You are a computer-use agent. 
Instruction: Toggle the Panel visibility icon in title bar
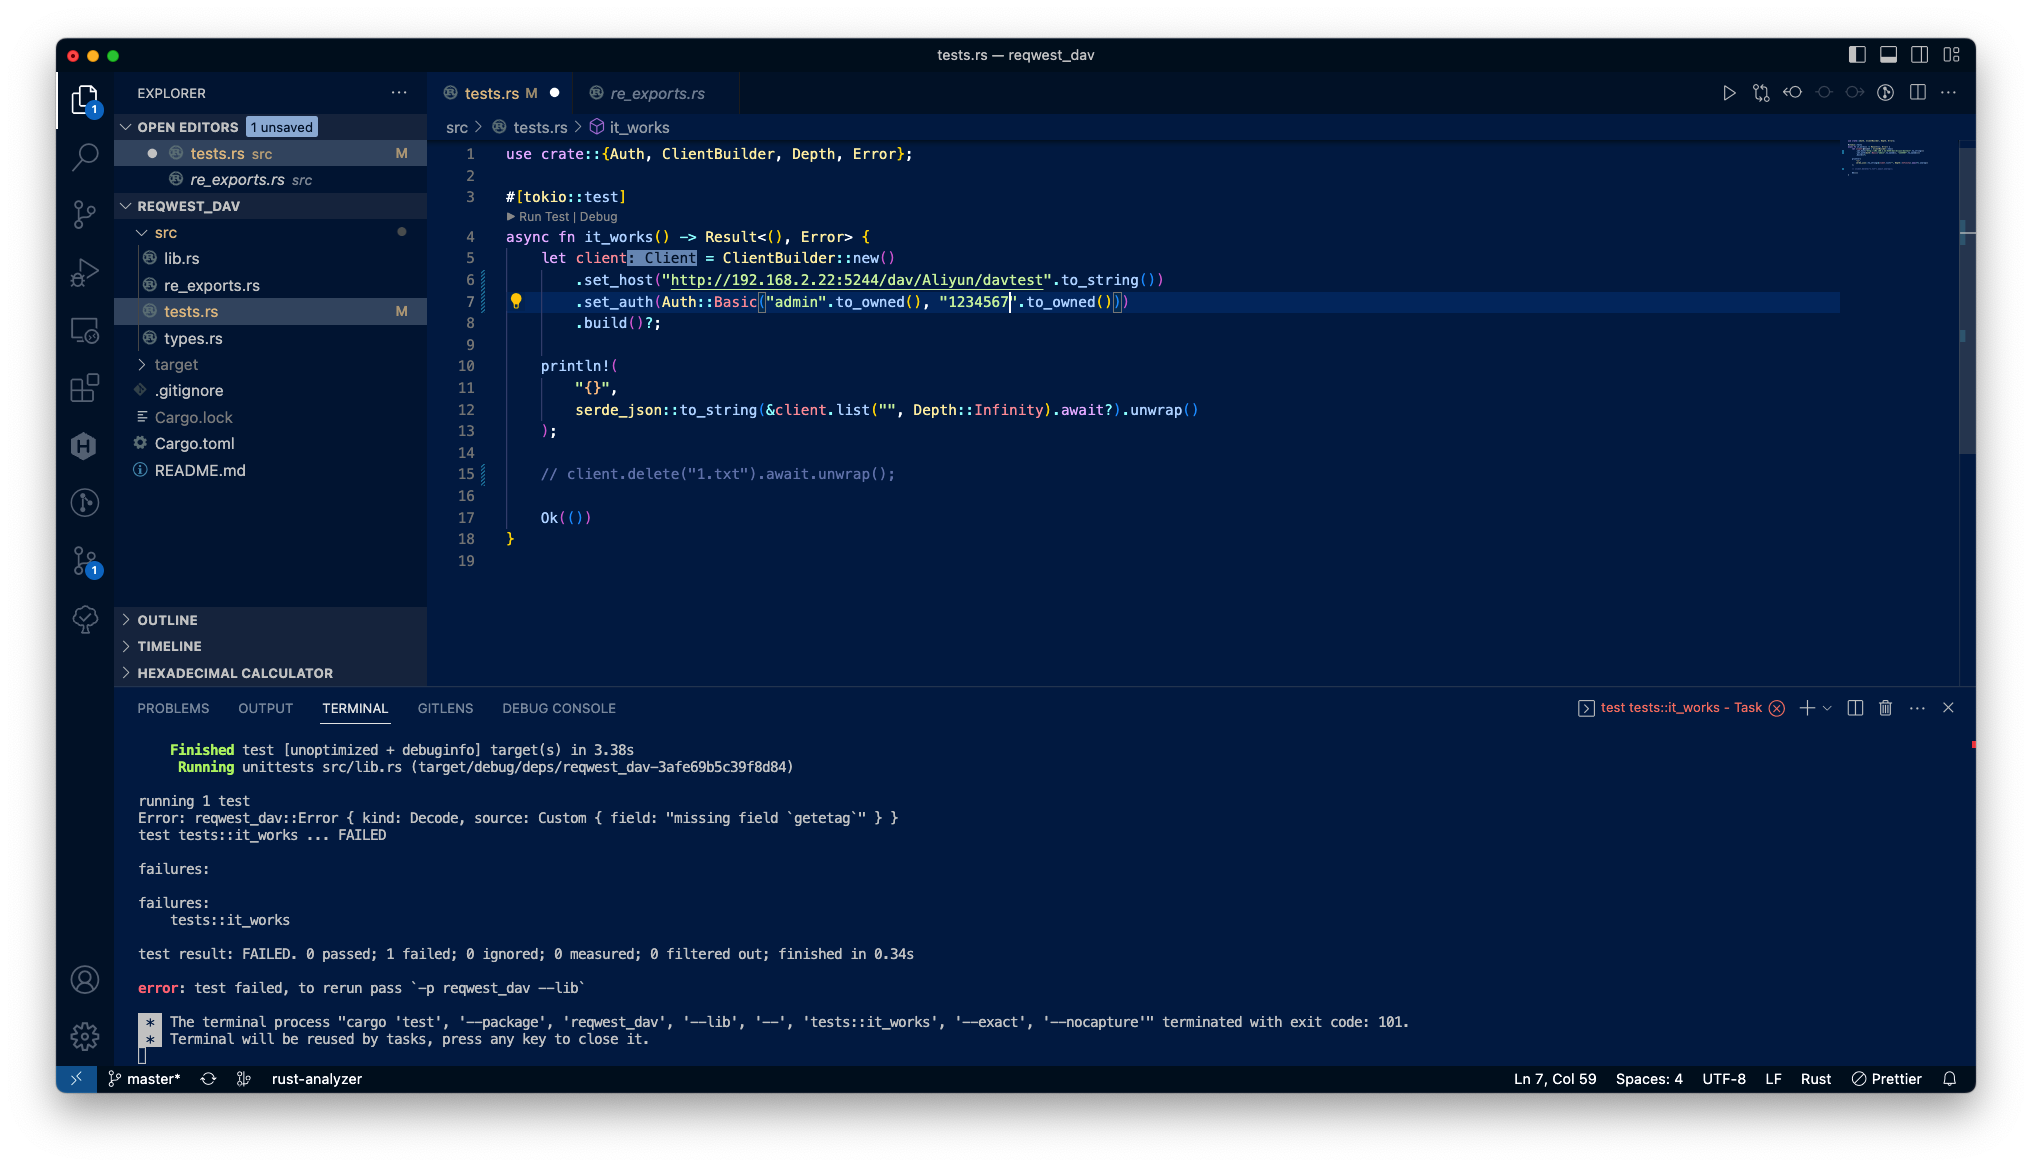tap(1888, 55)
